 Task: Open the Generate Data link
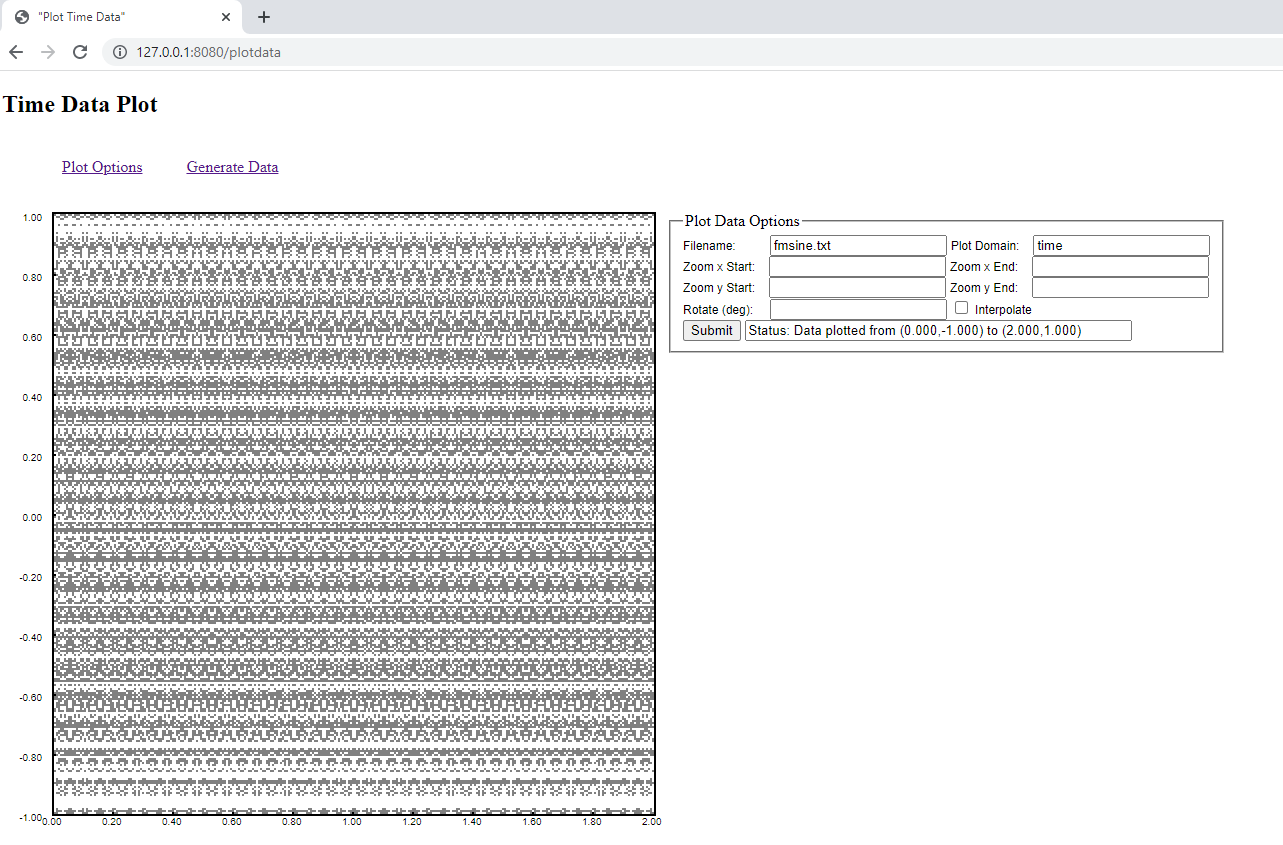click(x=232, y=167)
